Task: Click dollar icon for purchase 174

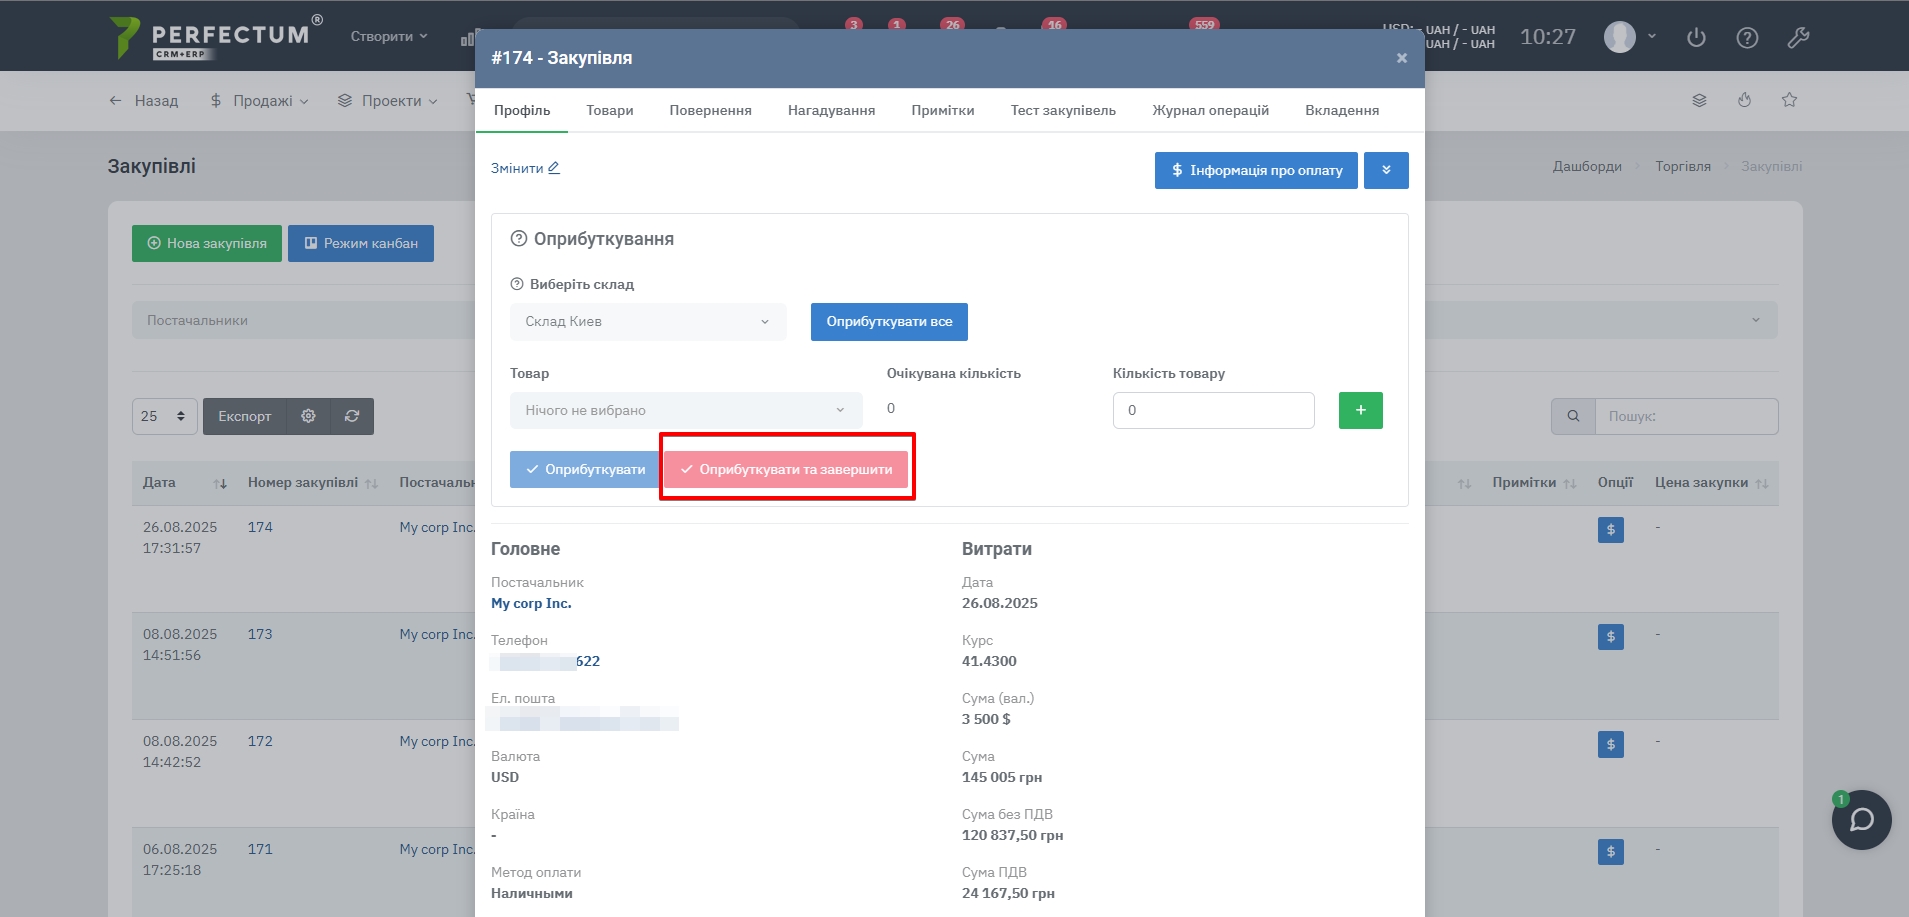Action: (x=1610, y=530)
